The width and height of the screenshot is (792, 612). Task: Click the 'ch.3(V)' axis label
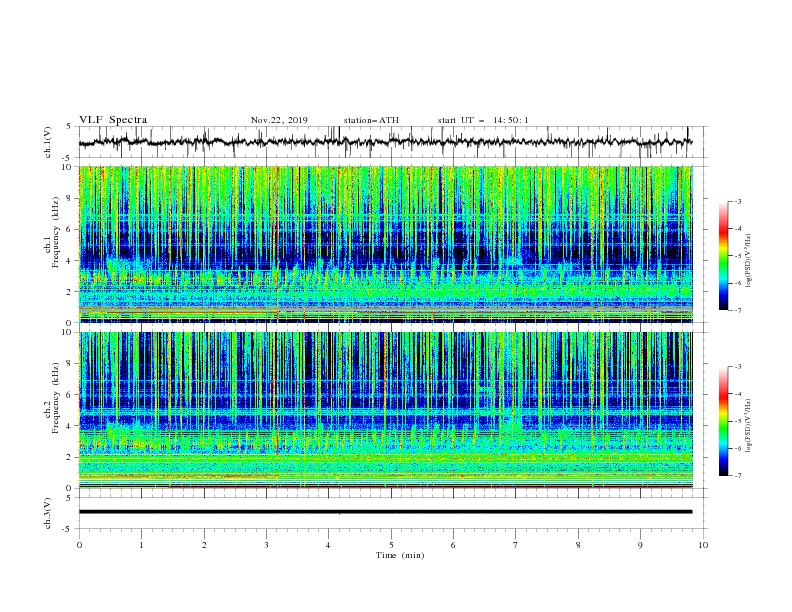click(x=48, y=513)
